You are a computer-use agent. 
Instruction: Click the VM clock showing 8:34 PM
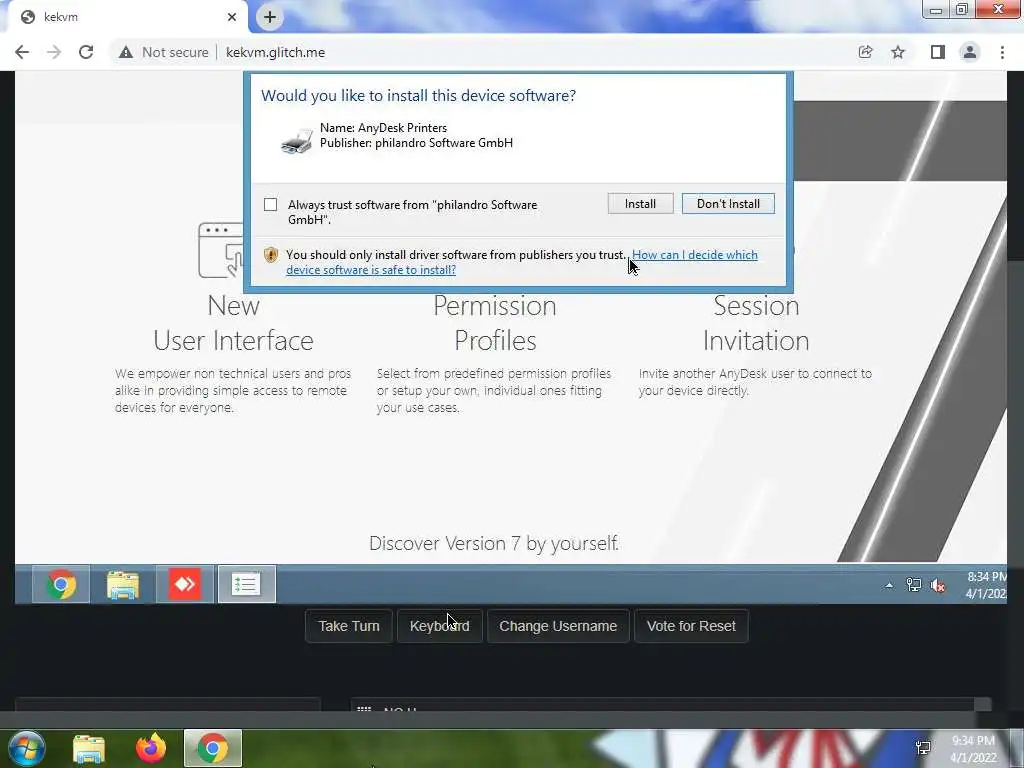tap(986, 585)
